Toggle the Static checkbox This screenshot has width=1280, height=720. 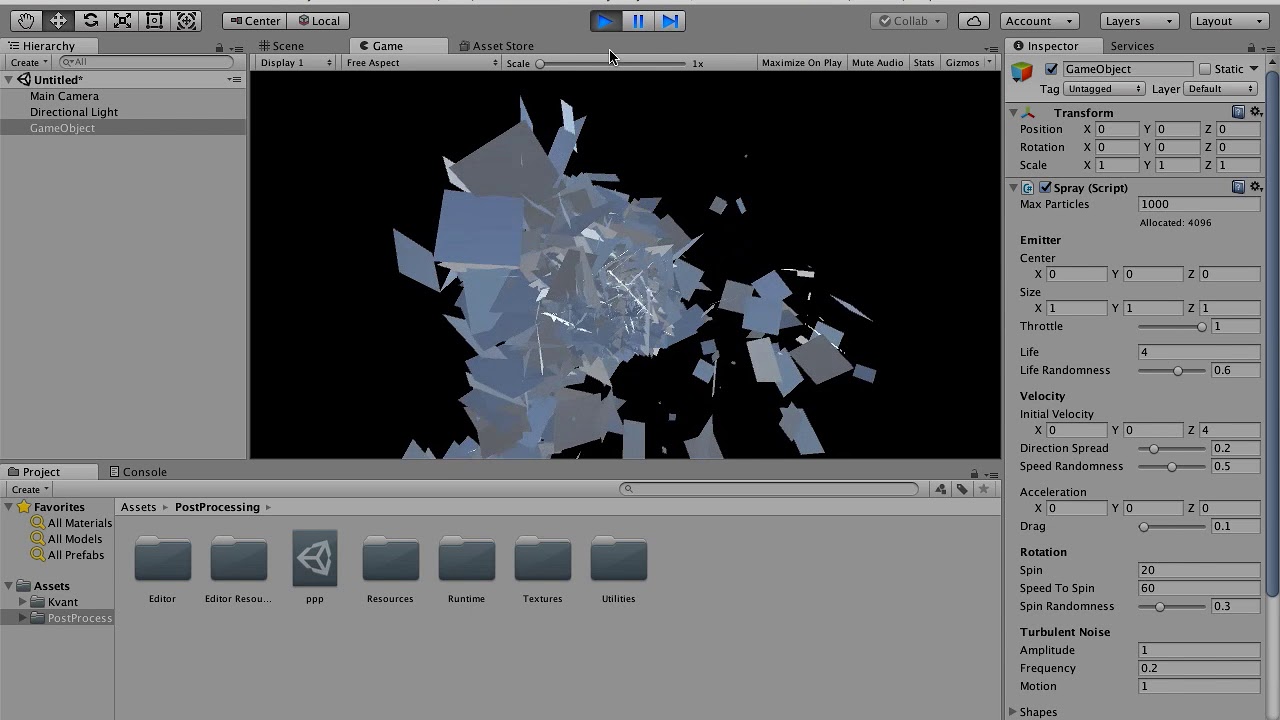pos(1205,69)
